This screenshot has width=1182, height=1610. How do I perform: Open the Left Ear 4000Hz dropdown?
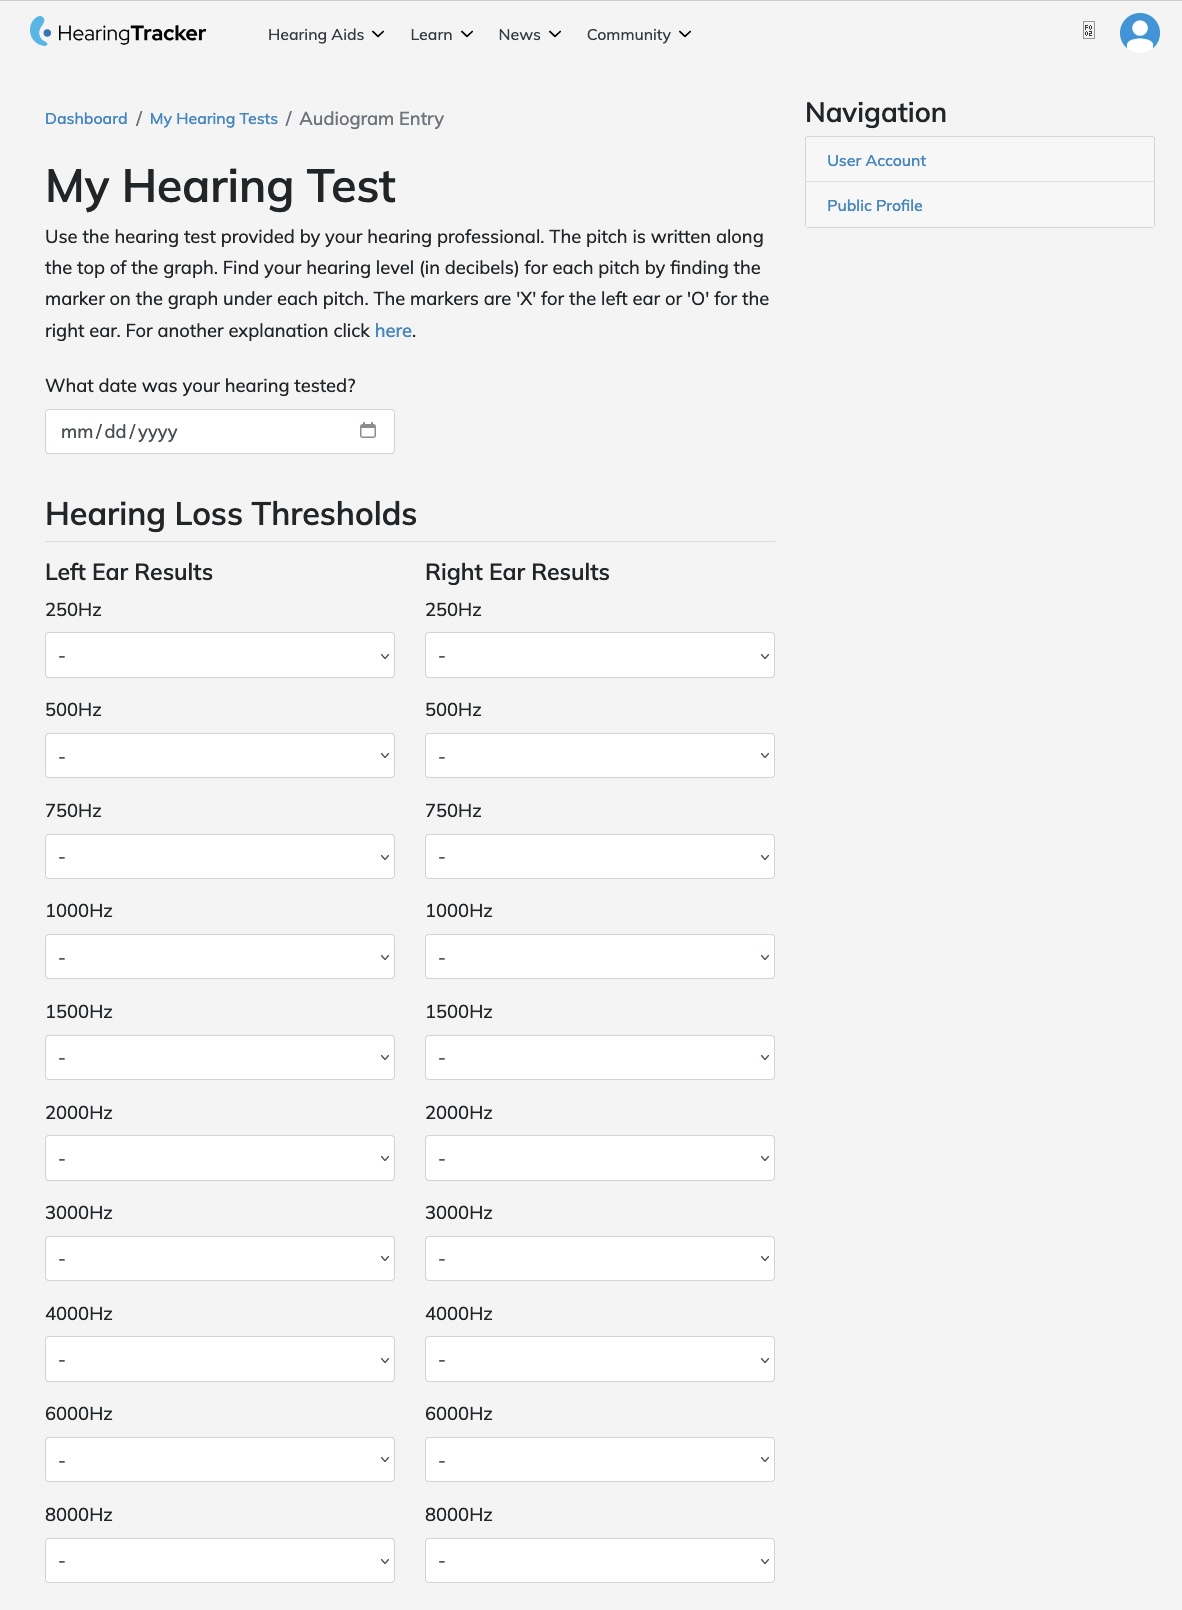pyautogui.click(x=220, y=1359)
